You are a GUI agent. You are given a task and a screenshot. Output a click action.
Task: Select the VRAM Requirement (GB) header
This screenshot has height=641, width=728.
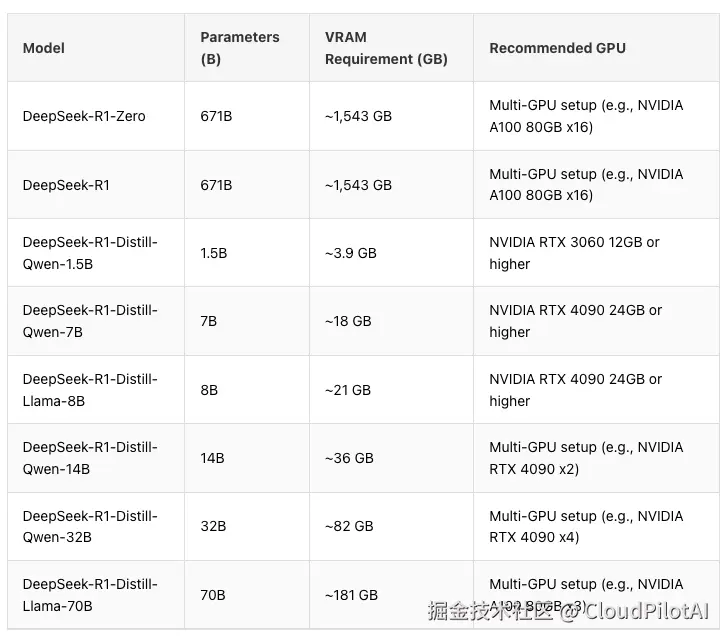[x=386, y=48]
